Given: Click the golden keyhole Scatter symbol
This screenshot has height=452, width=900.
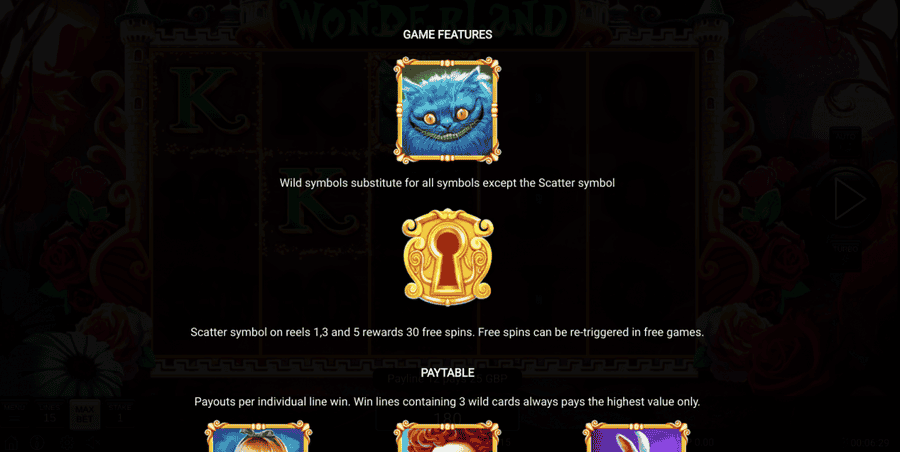Looking at the screenshot, I should (447, 257).
